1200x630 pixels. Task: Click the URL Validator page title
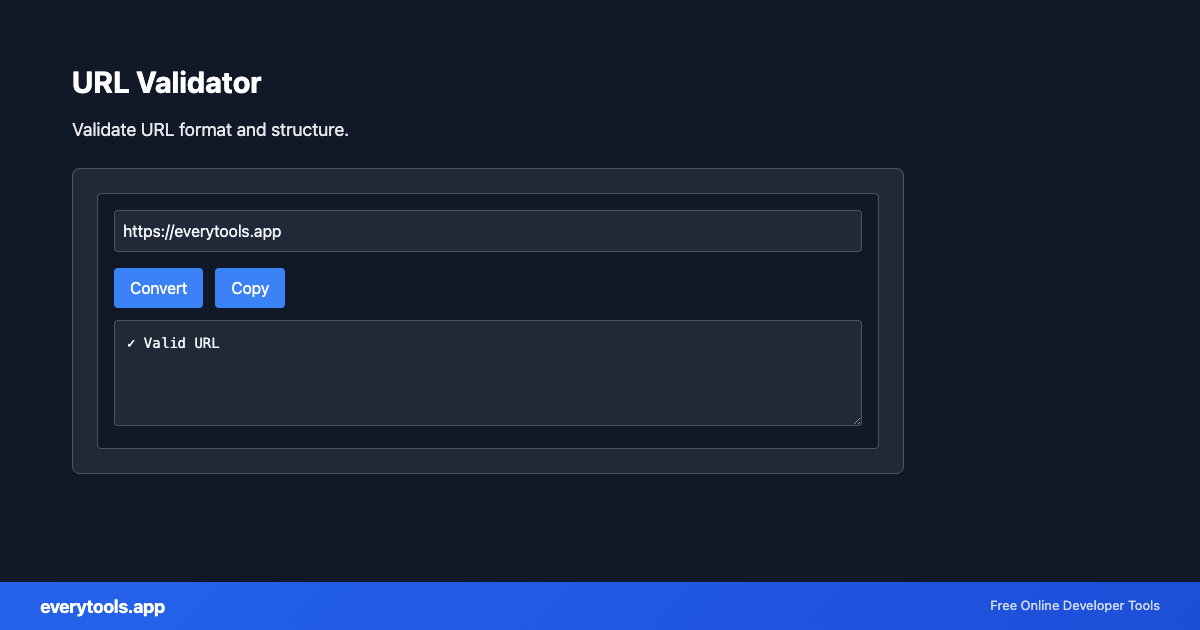166,83
